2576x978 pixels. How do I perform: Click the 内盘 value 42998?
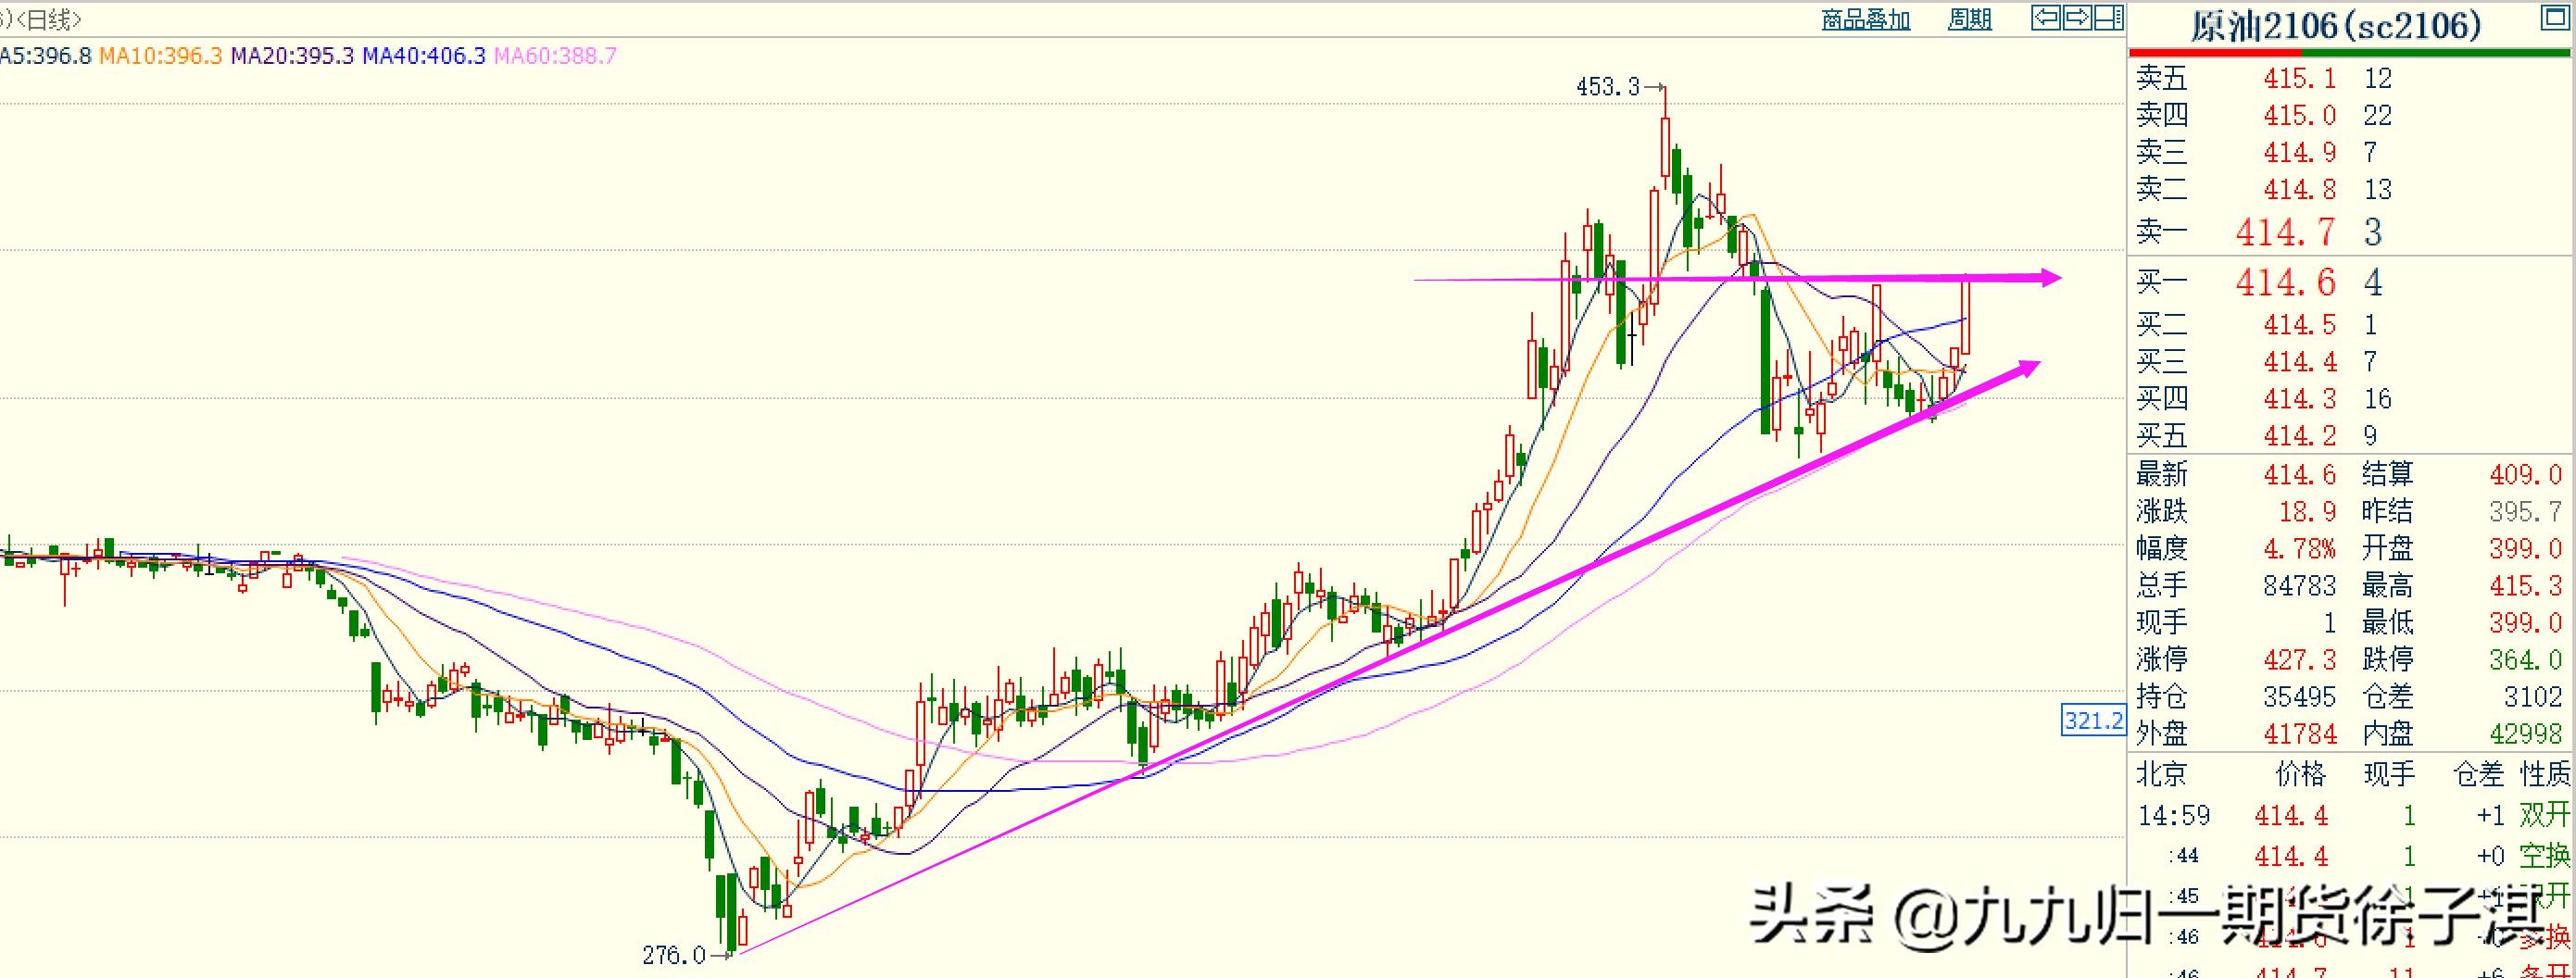(2525, 734)
